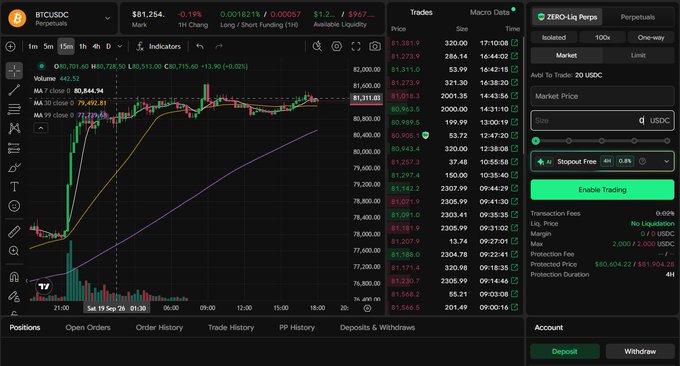Select the crosshair cursor tool
Screen dimensions: 680x366
[x=14, y=71]
